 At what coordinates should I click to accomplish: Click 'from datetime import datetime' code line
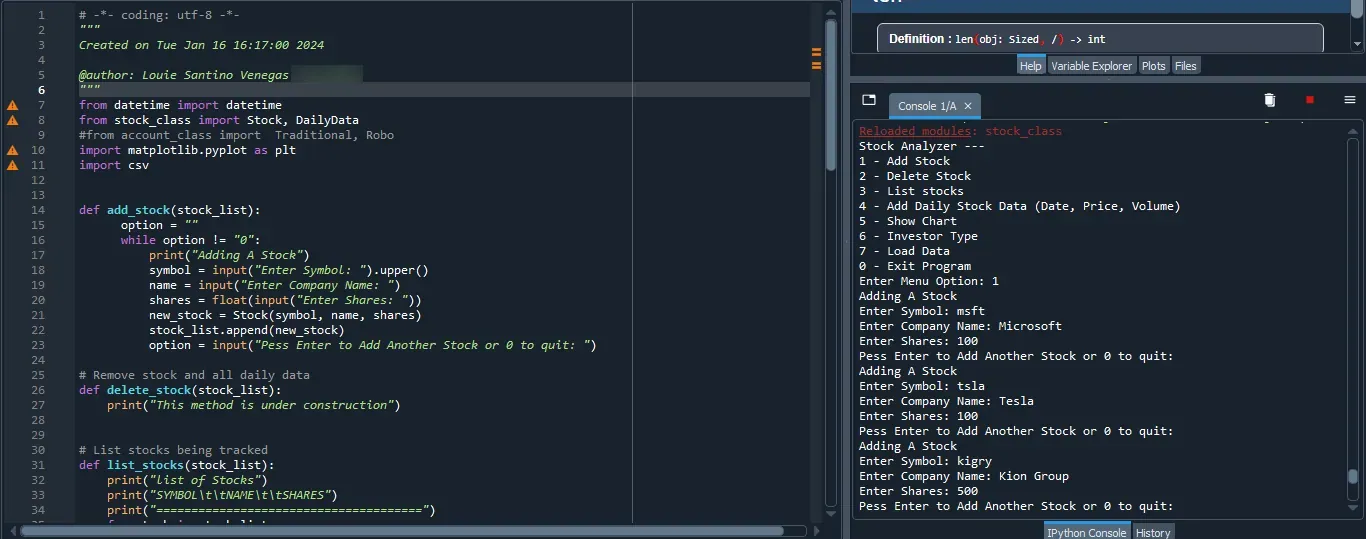(180, 105)
